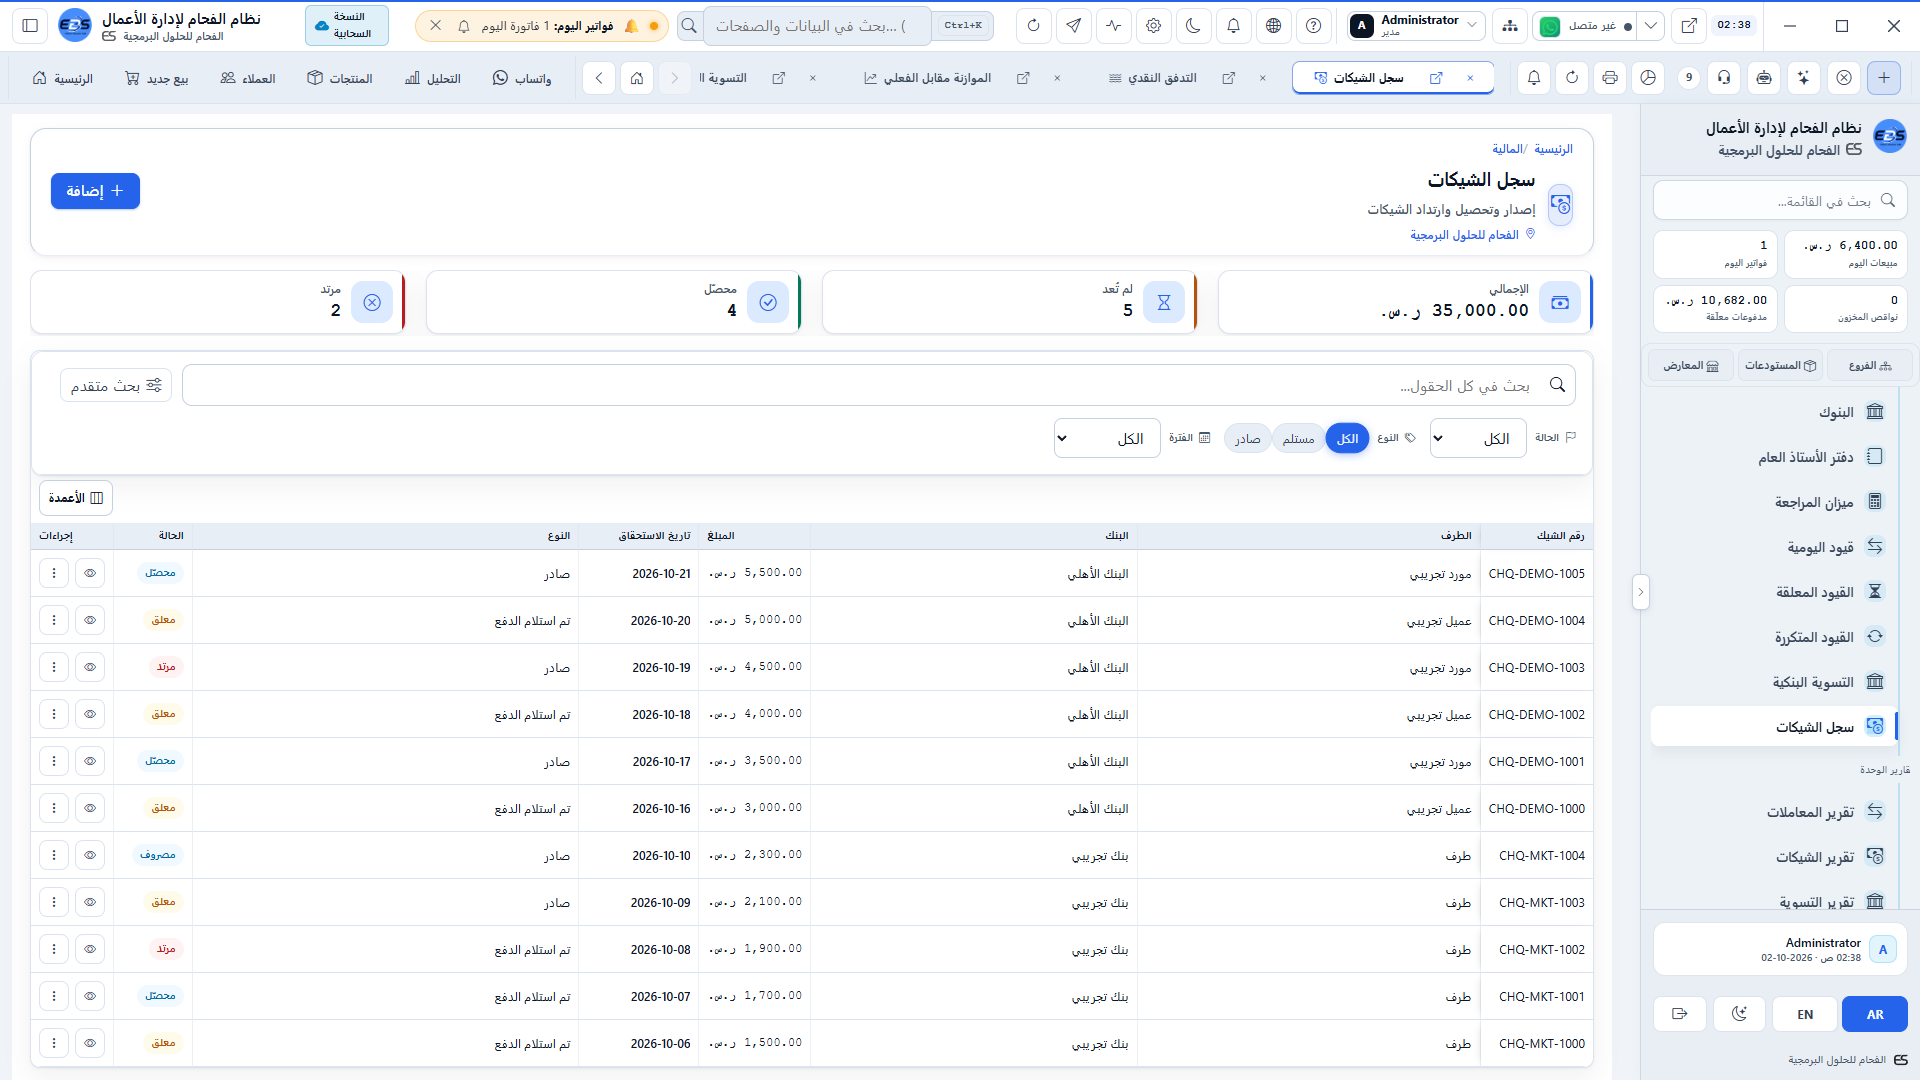
Task: Click the search all fields input
Action: pos(878,385)
